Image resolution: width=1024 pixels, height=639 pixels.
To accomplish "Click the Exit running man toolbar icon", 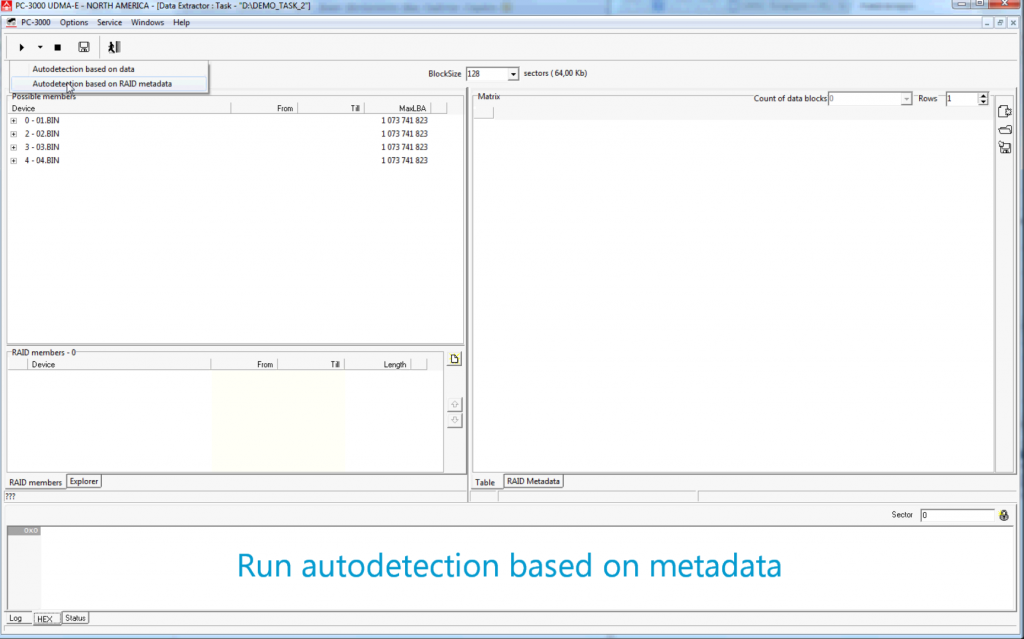I will pos(114,47).
